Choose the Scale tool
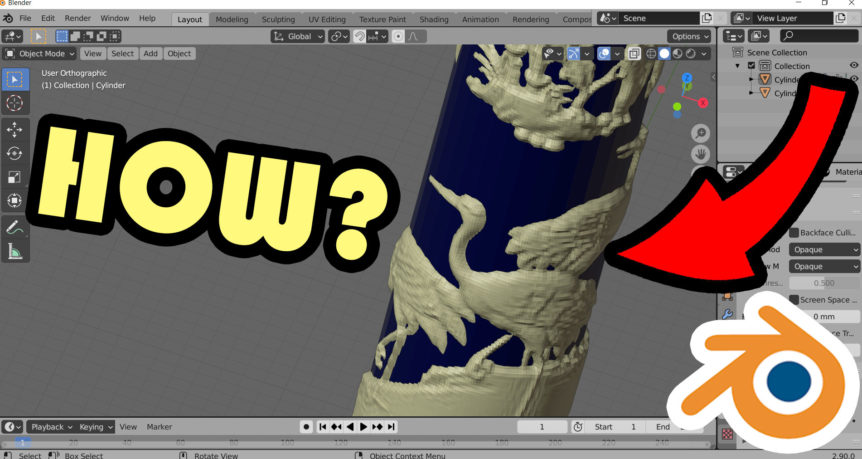The width and height of the screenshot is (862, 459). tap(15, 177)
